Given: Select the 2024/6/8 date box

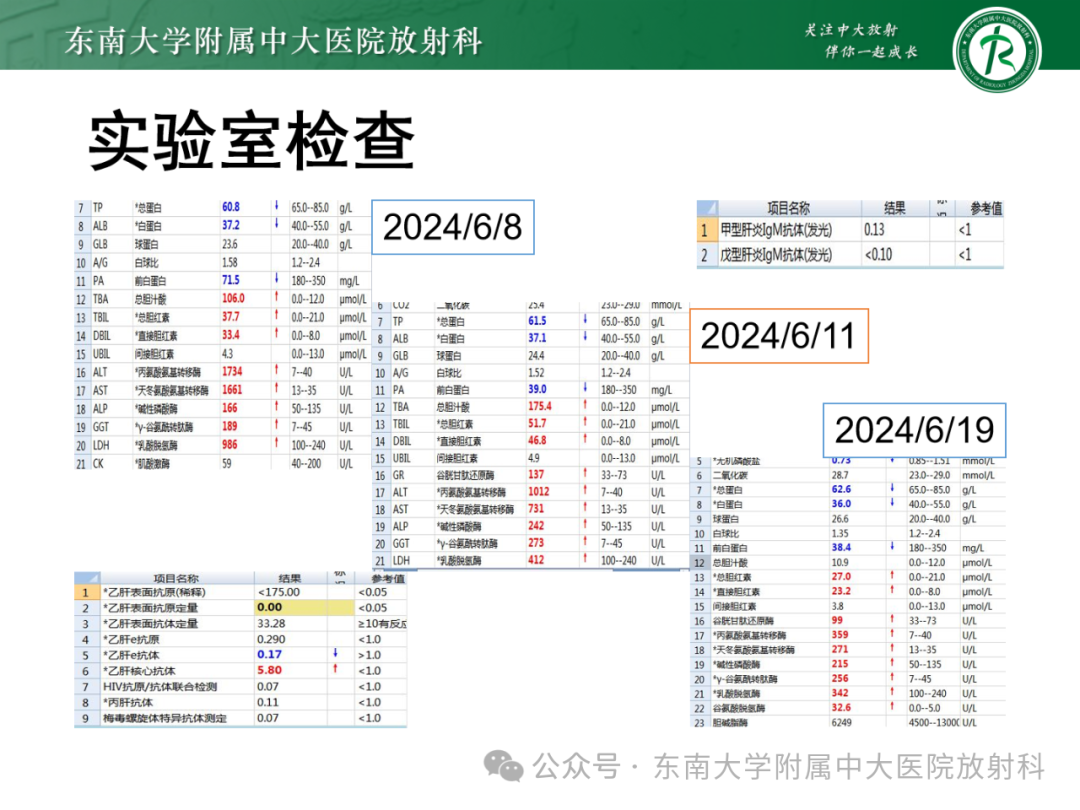Looking at the screenshot, I should (453, 227).
